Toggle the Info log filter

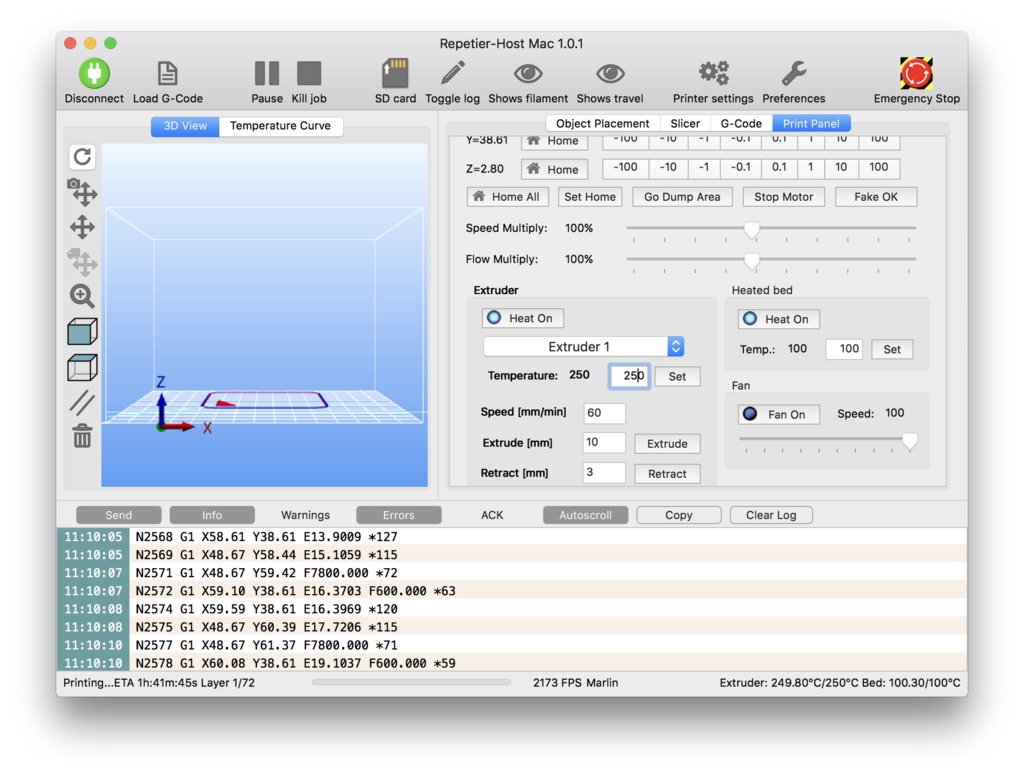click(212, 515)
